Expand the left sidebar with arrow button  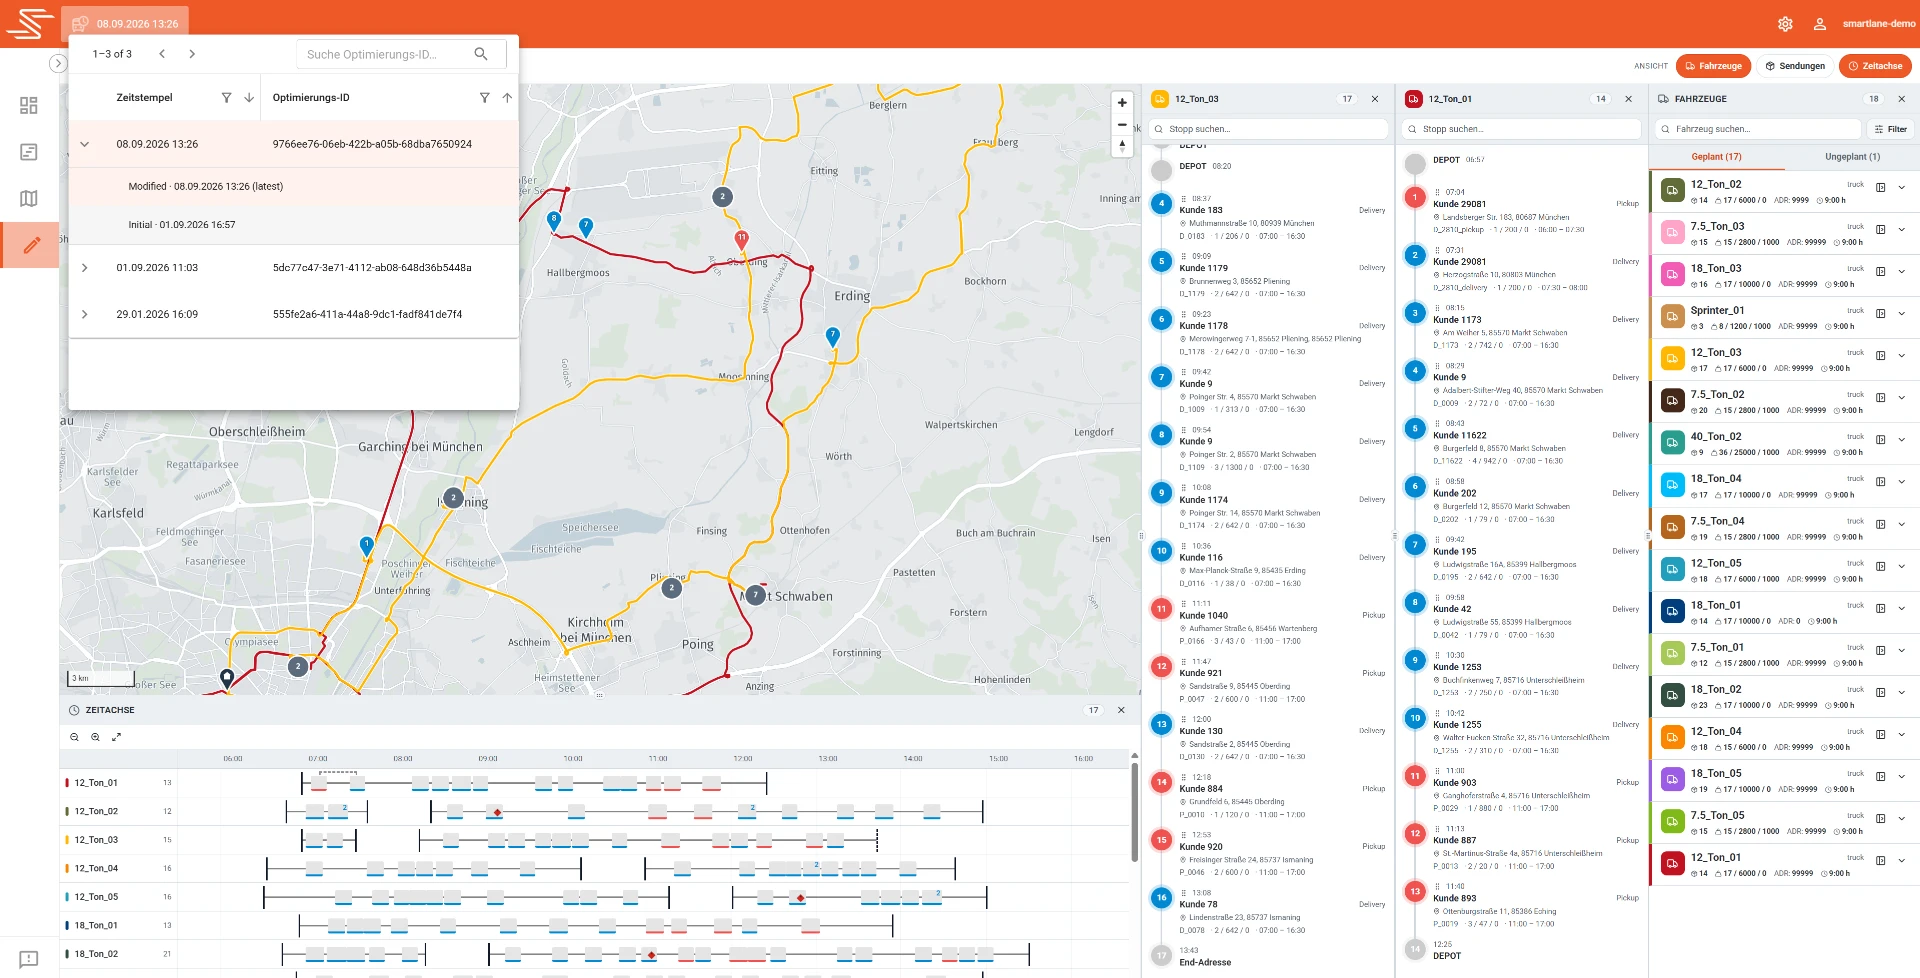pyautogui.click(x=58, y=63)
